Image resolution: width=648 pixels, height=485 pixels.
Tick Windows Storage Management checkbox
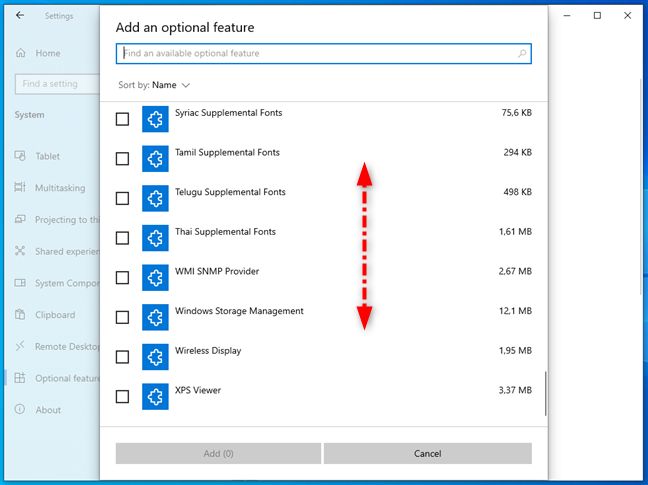pyautogui.click(x=122, y=317)
